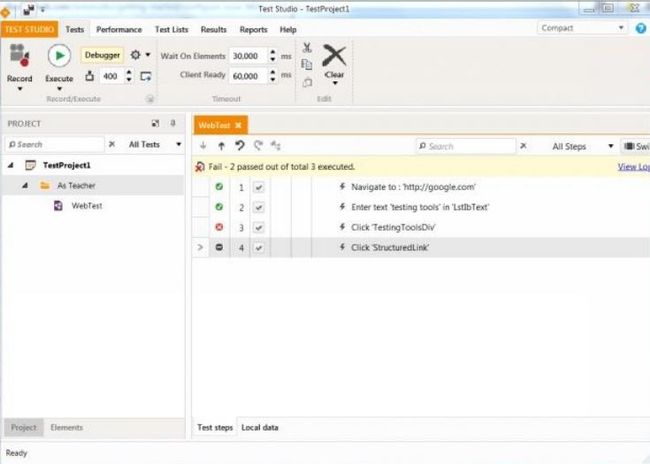Select WebTest in project tree

[x=87, y=206]
